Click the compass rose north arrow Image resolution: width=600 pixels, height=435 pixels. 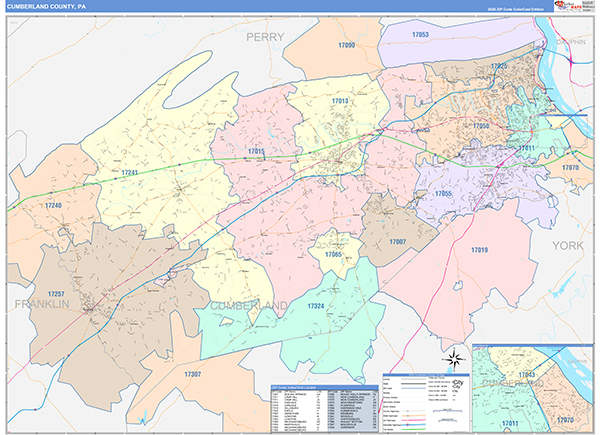click(452, 358)
